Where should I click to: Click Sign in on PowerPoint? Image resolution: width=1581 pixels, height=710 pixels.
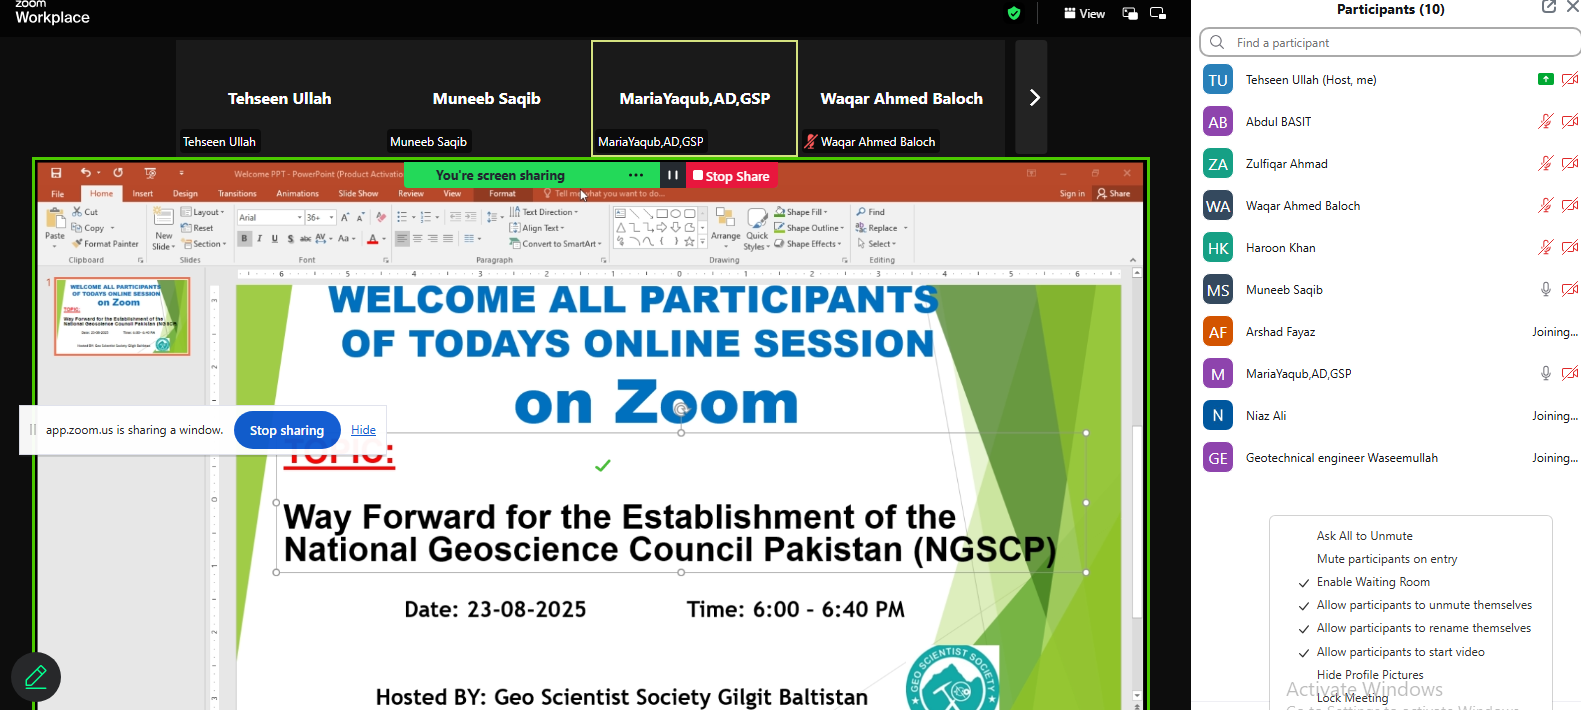pyautogui.click(x=1072, y=194)
